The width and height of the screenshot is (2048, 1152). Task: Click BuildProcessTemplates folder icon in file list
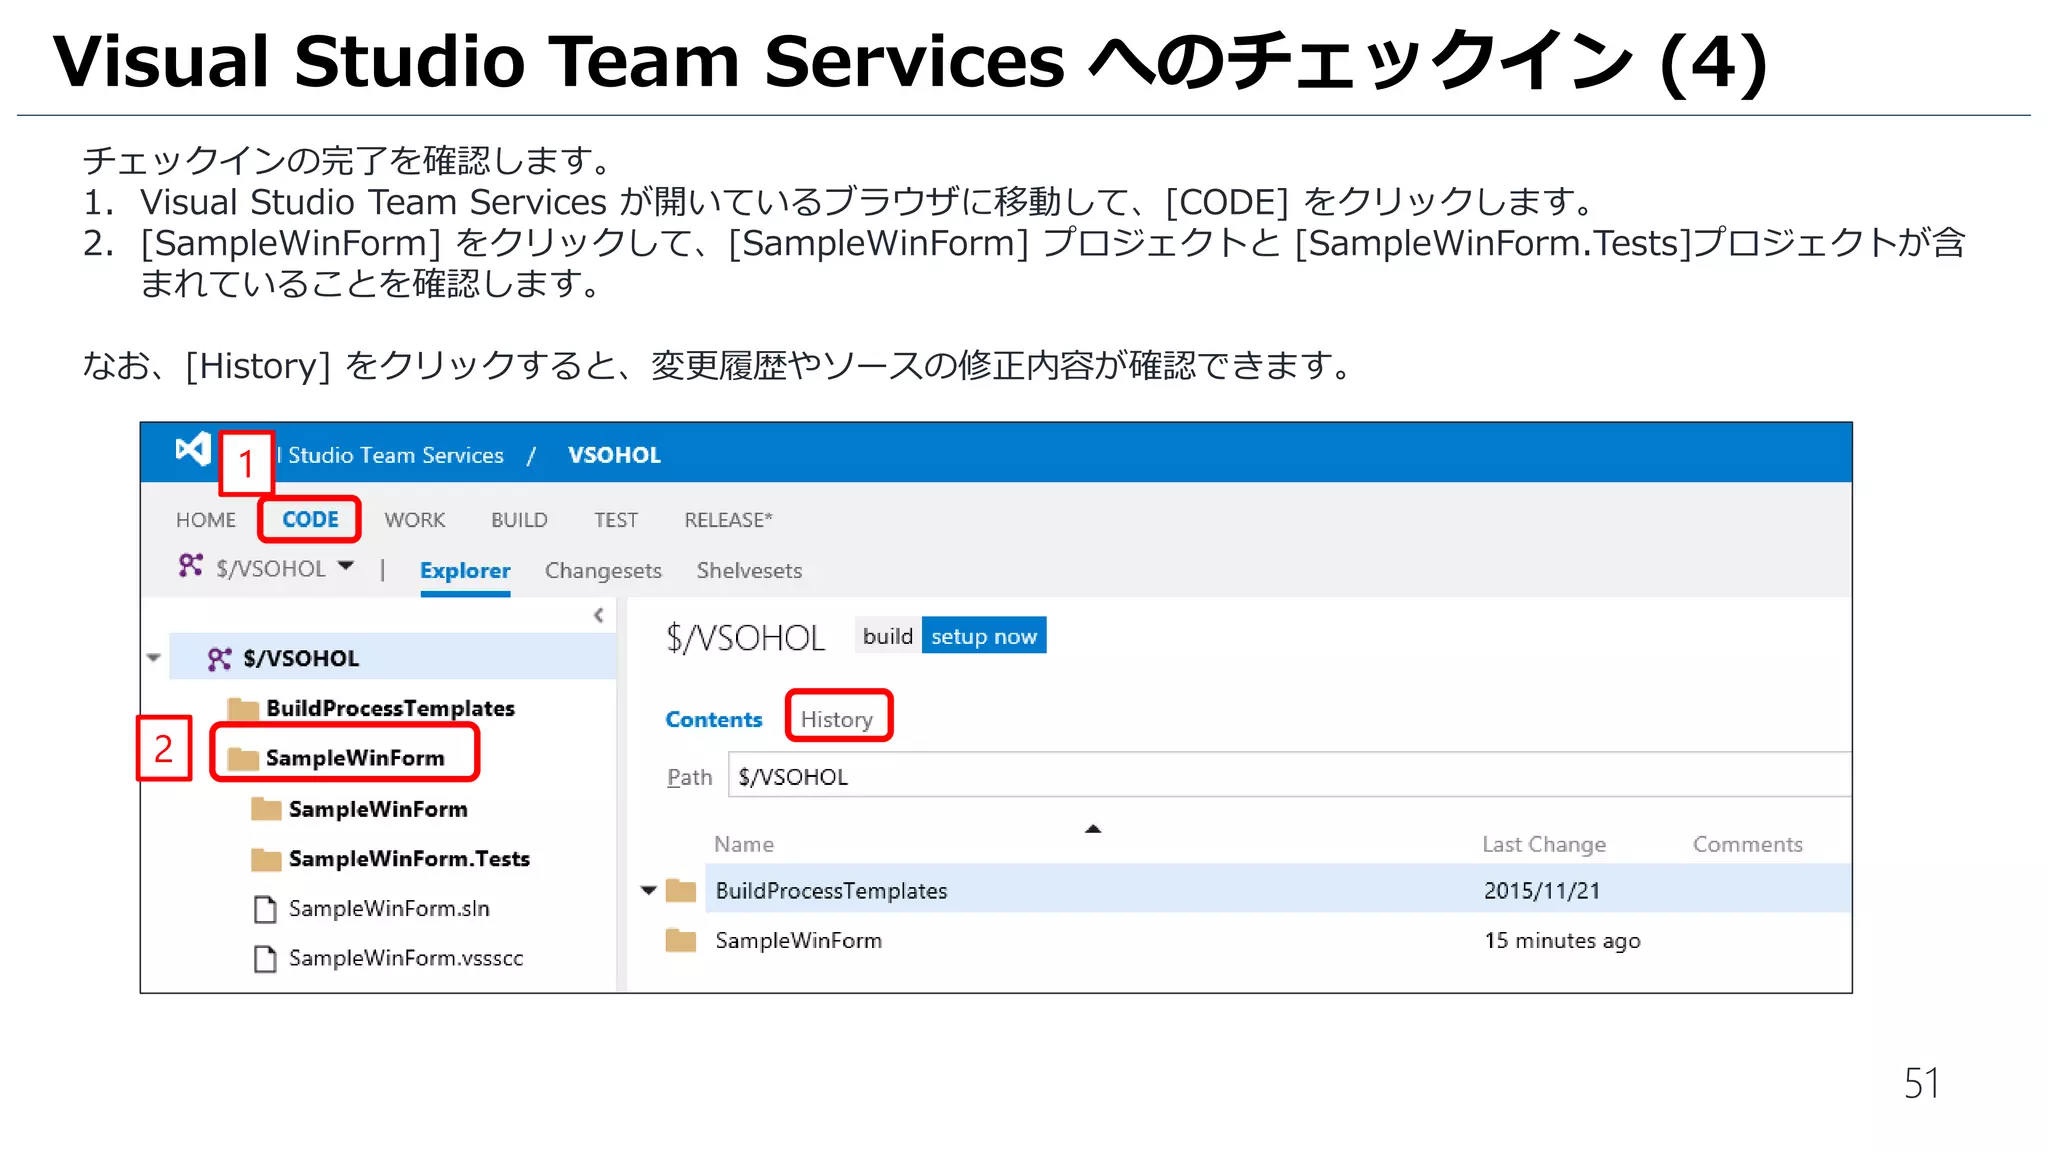point(681,890)
